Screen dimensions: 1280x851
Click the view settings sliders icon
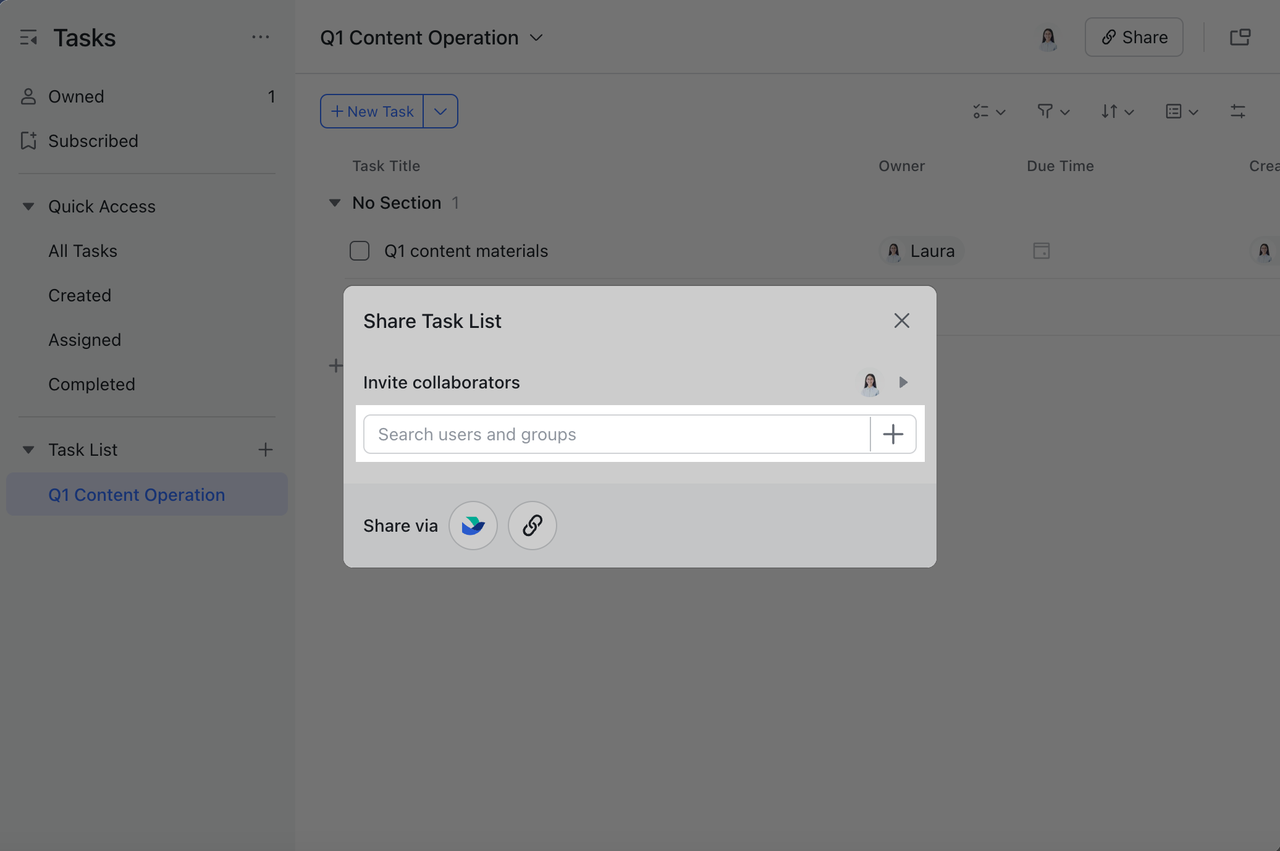click(x=1238, y=111)
